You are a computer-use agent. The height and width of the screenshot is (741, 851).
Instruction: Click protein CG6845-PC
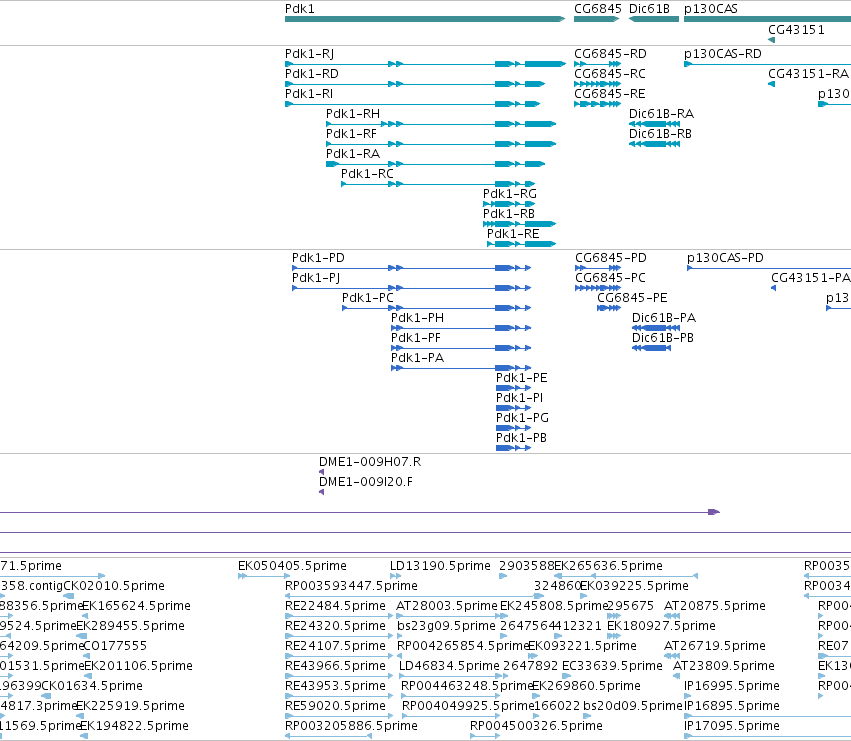coord(598,288)
